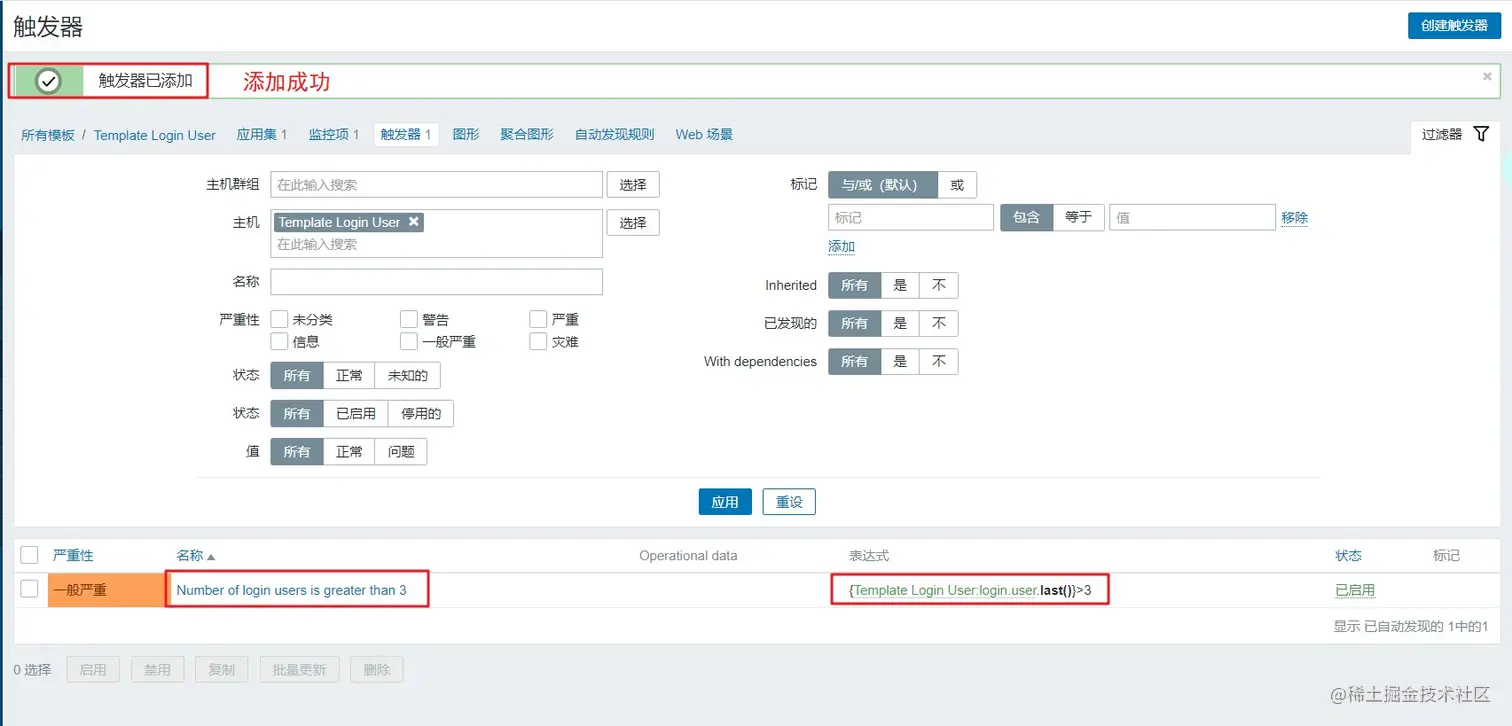
Task: Sort by 严重性 column header
Action: pos(73,555)
